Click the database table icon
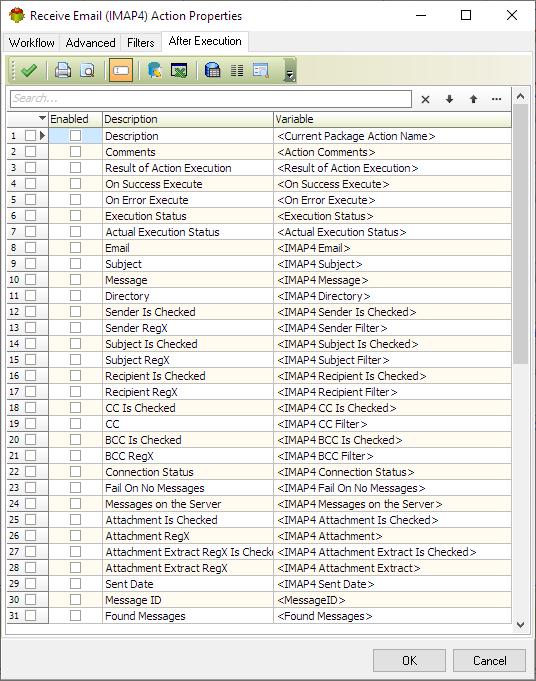 [x=212, y=70]
